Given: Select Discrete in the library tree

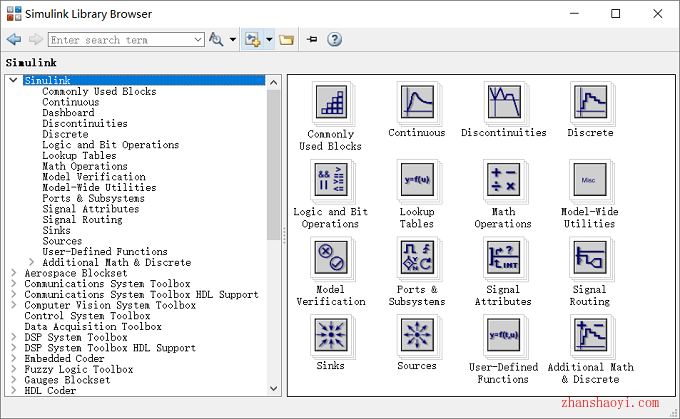Looking at the screenshot, I should [x=65, y=134].
